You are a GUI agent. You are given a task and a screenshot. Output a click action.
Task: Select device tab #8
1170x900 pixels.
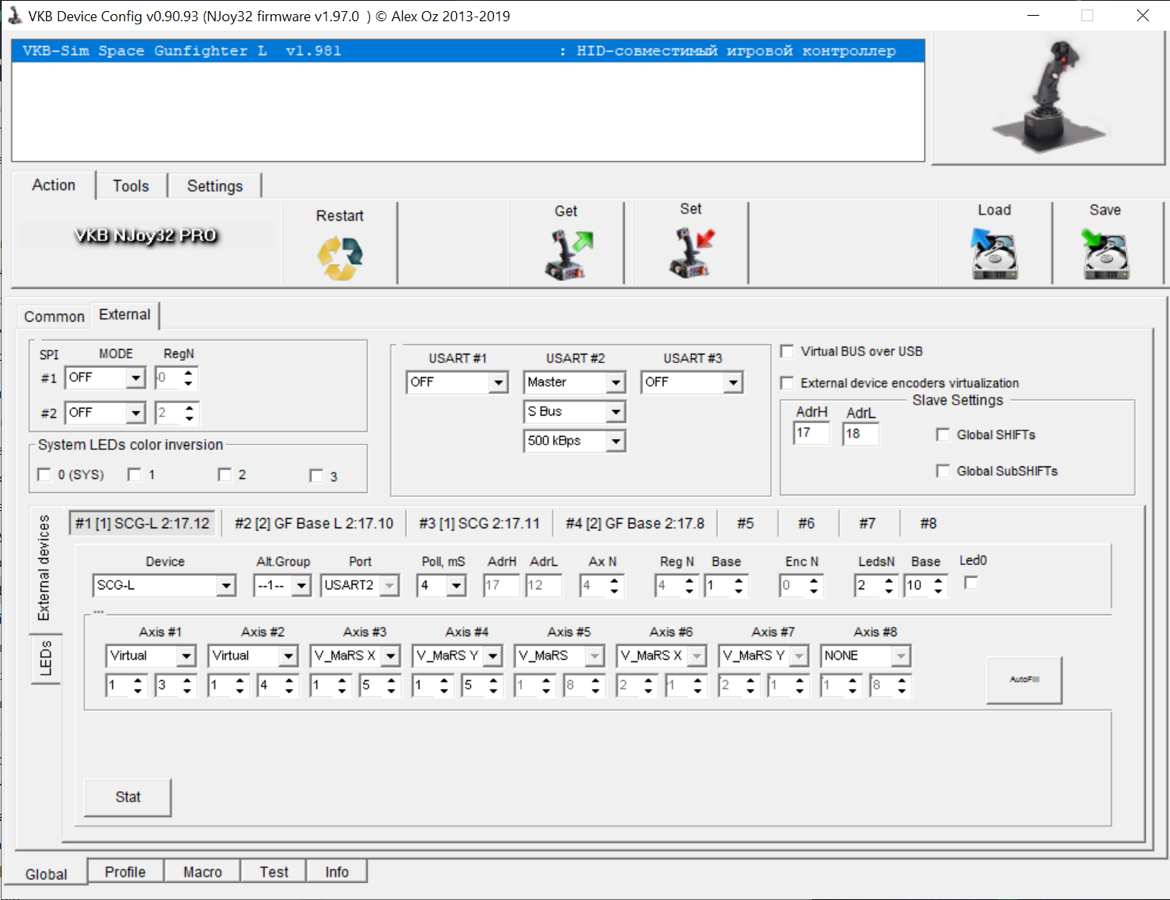(x=928, y=523)
